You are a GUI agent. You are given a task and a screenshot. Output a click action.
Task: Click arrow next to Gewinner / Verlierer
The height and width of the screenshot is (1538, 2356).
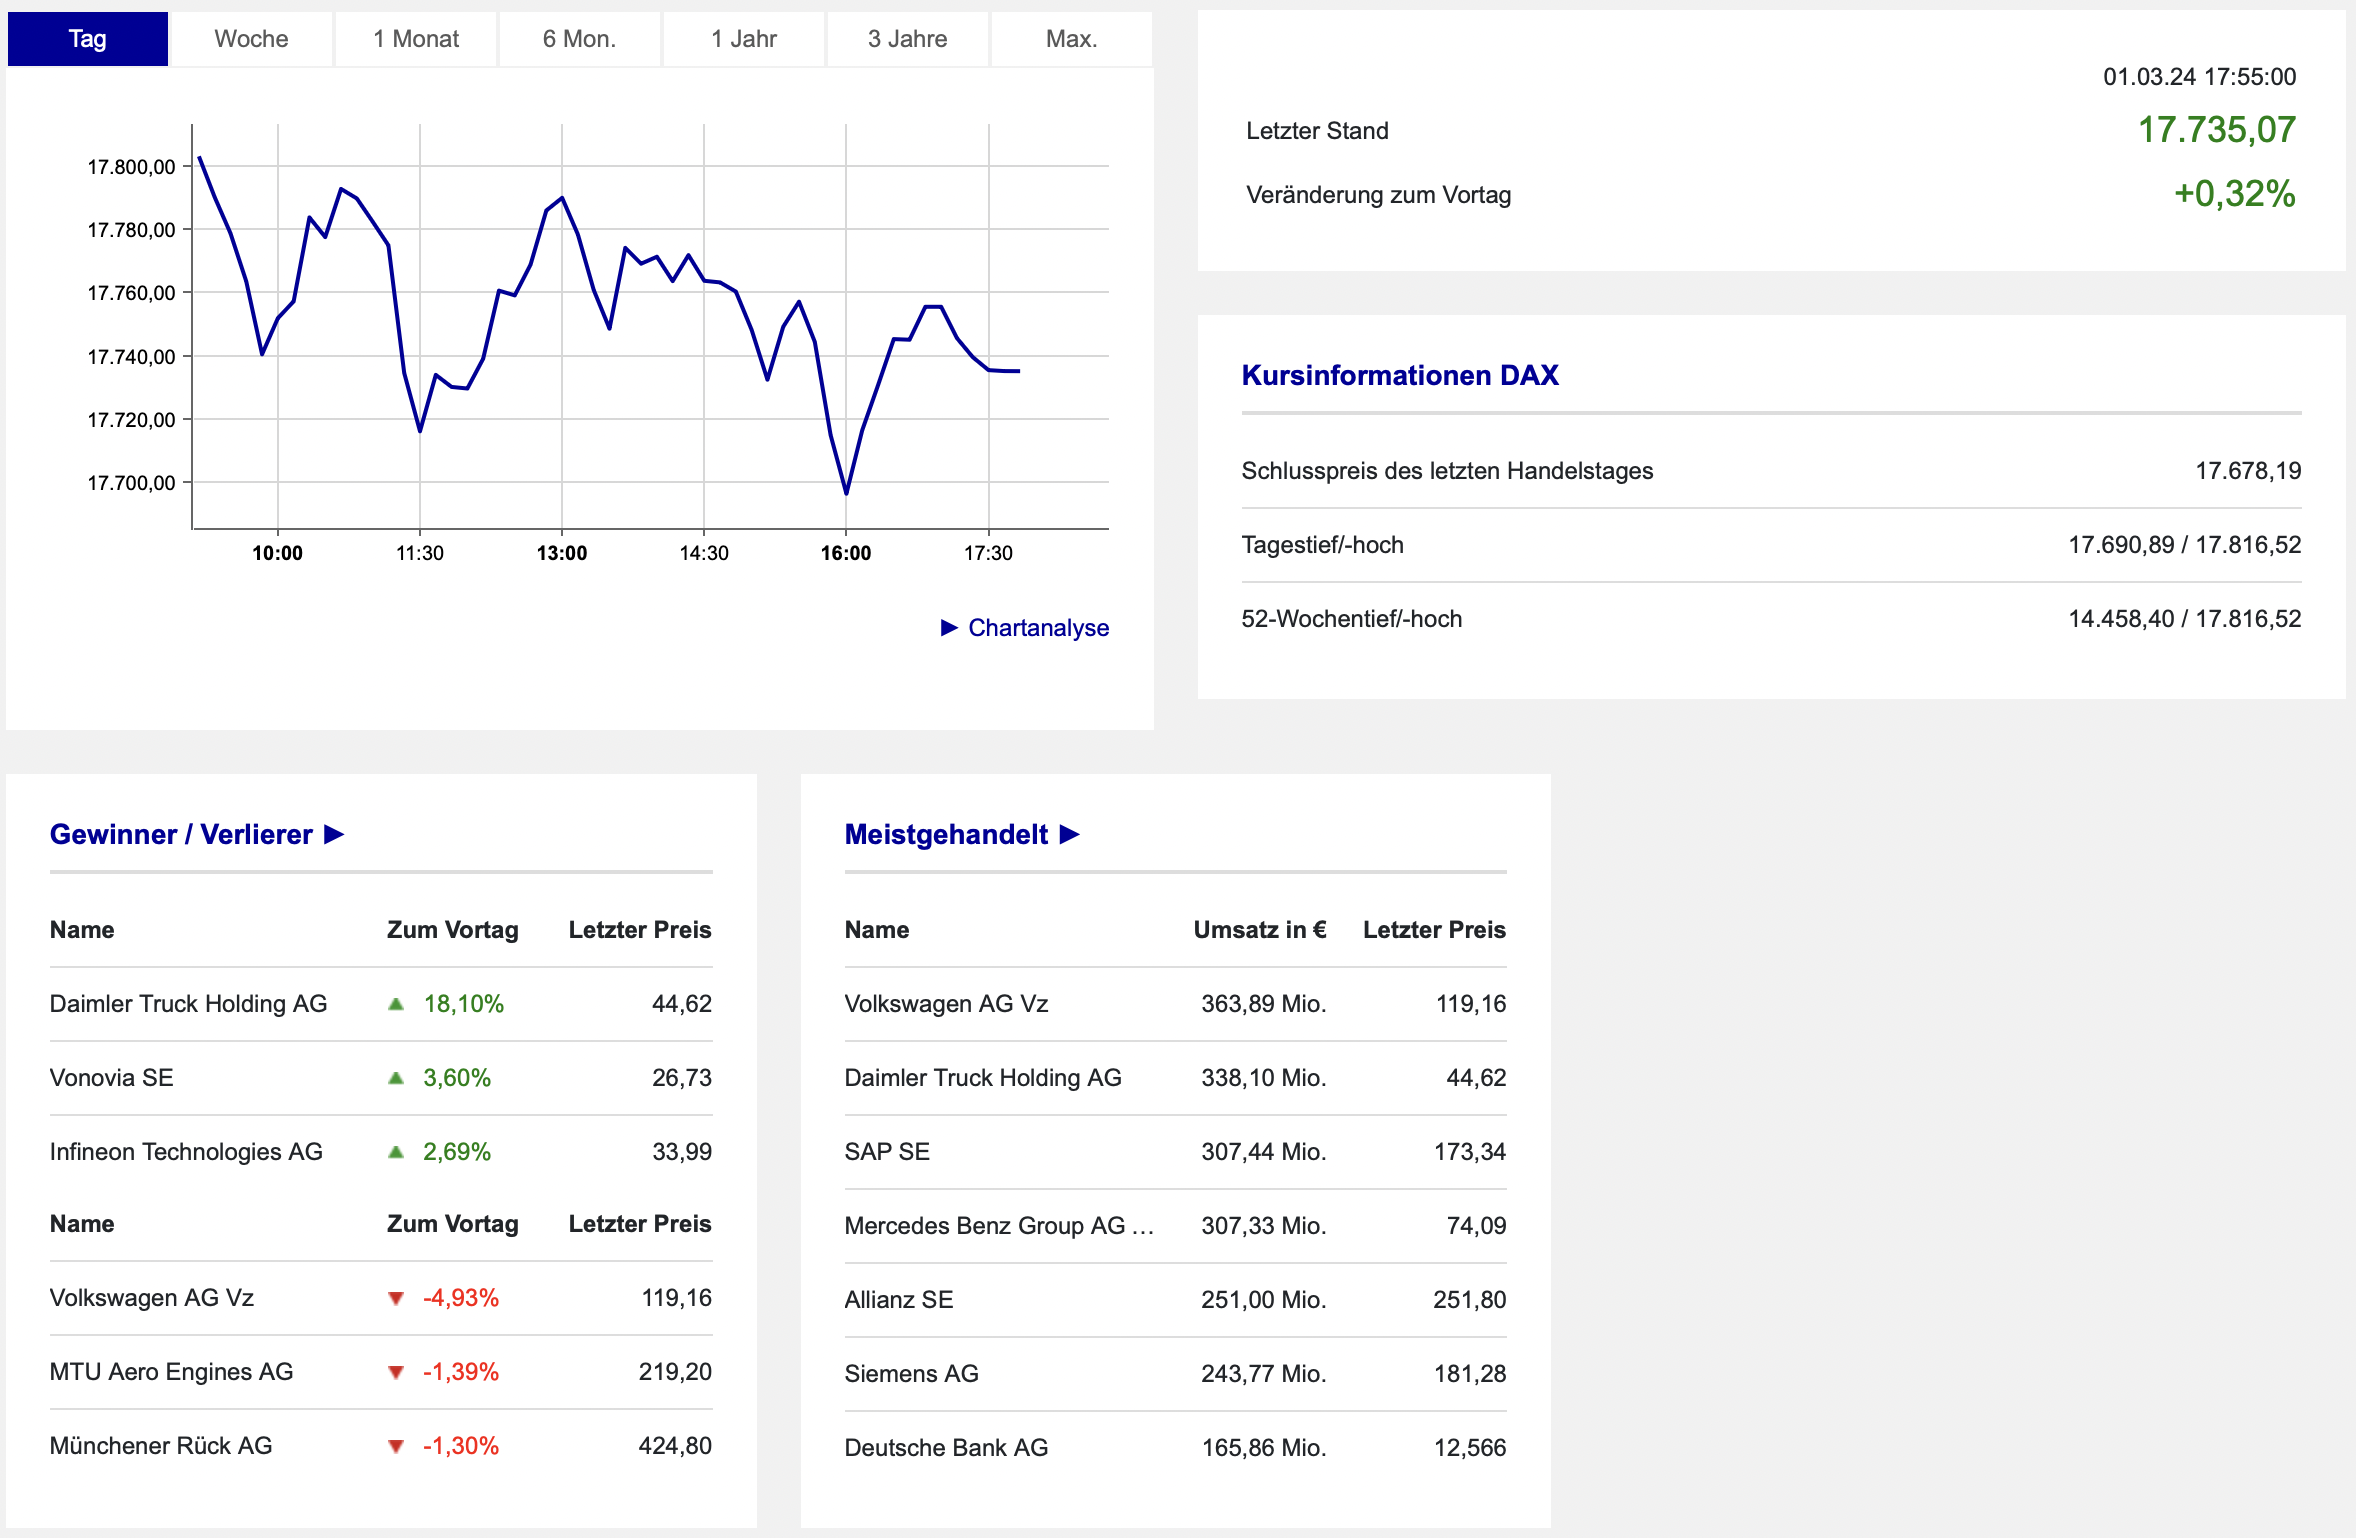tap(335, 834)
